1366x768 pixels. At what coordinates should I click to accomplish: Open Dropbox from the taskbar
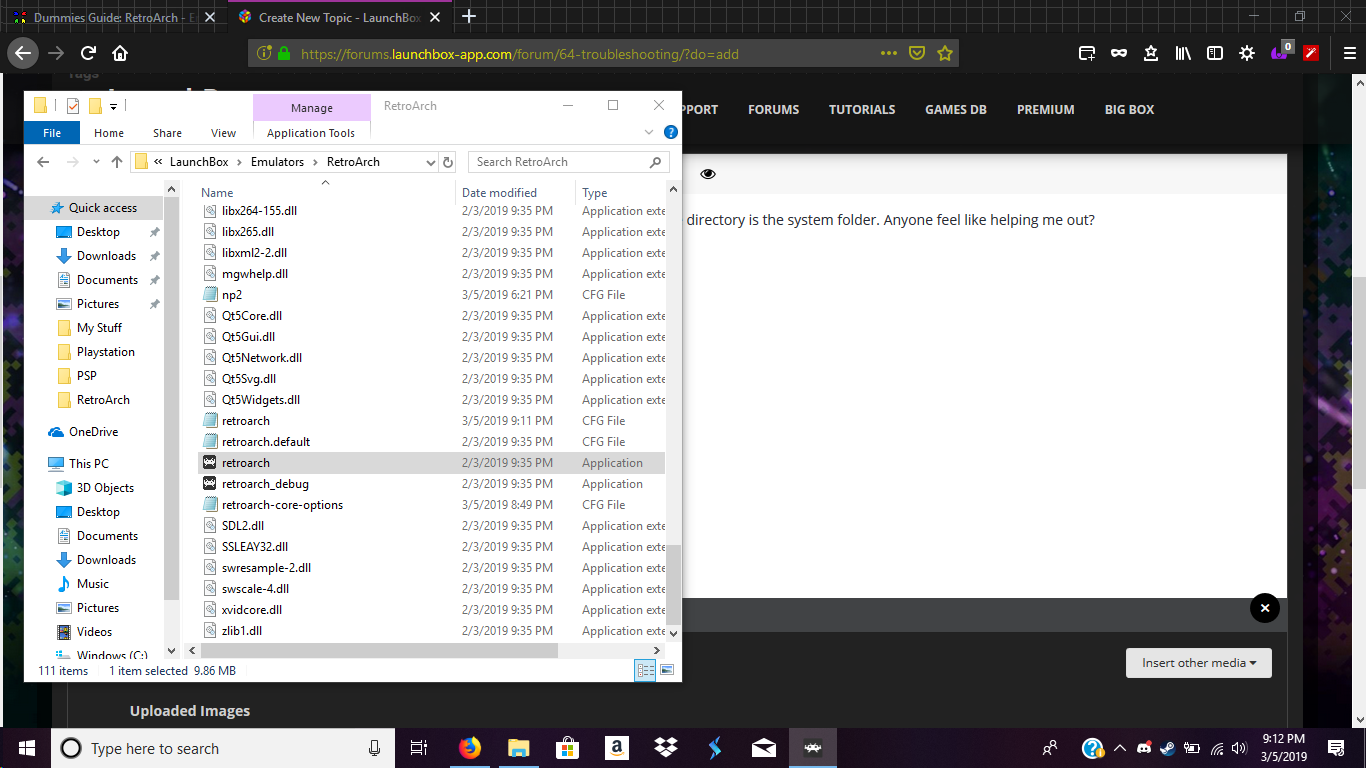coord(665,748)
